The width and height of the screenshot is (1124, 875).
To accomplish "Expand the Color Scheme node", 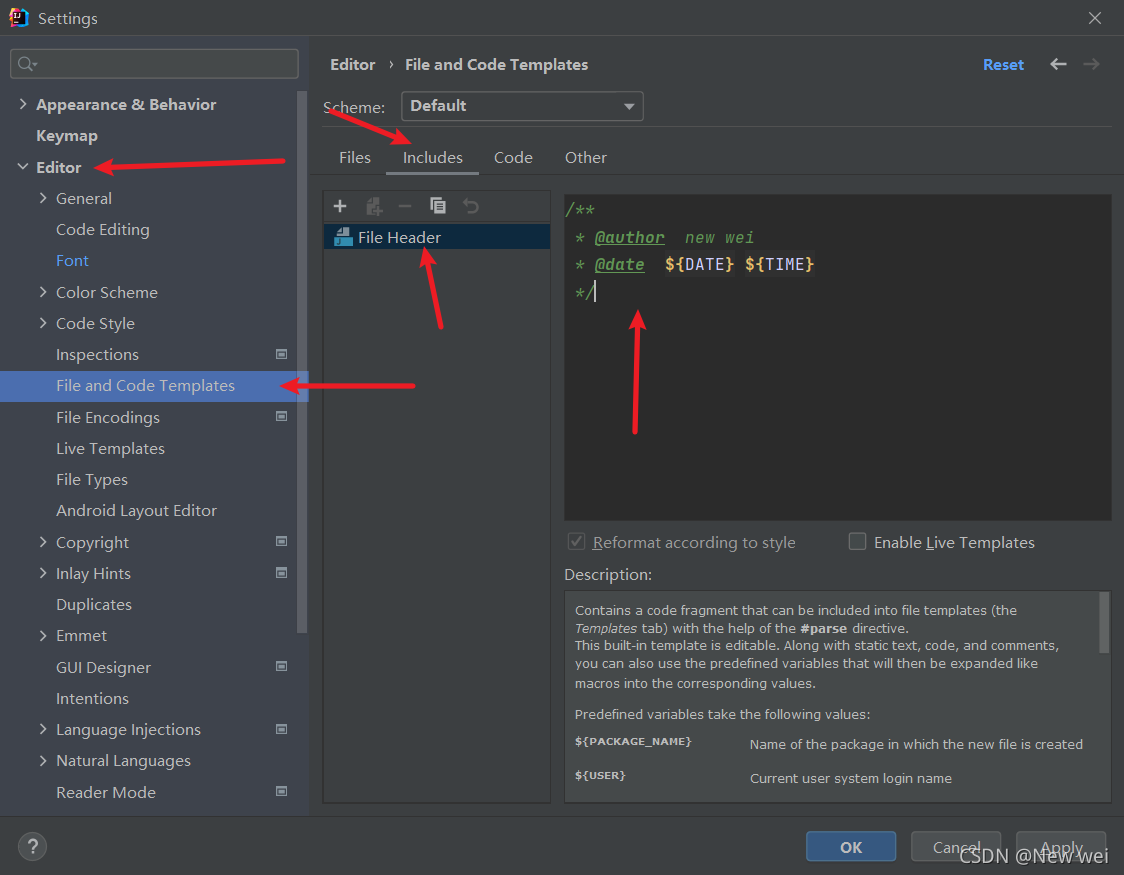I will (43, 292).
